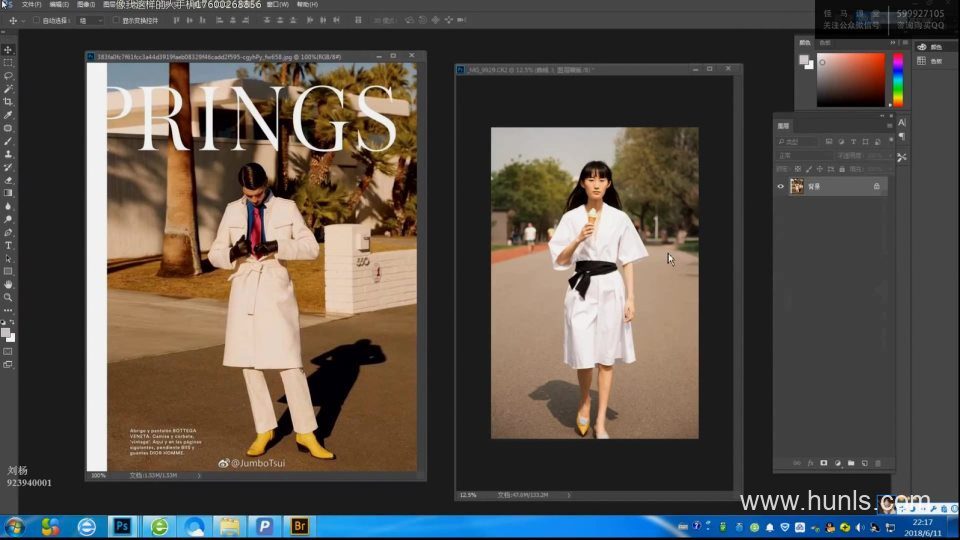960x540 pixels.
Task: Open the layer blend mode dropdown
Action: (803, 156)
